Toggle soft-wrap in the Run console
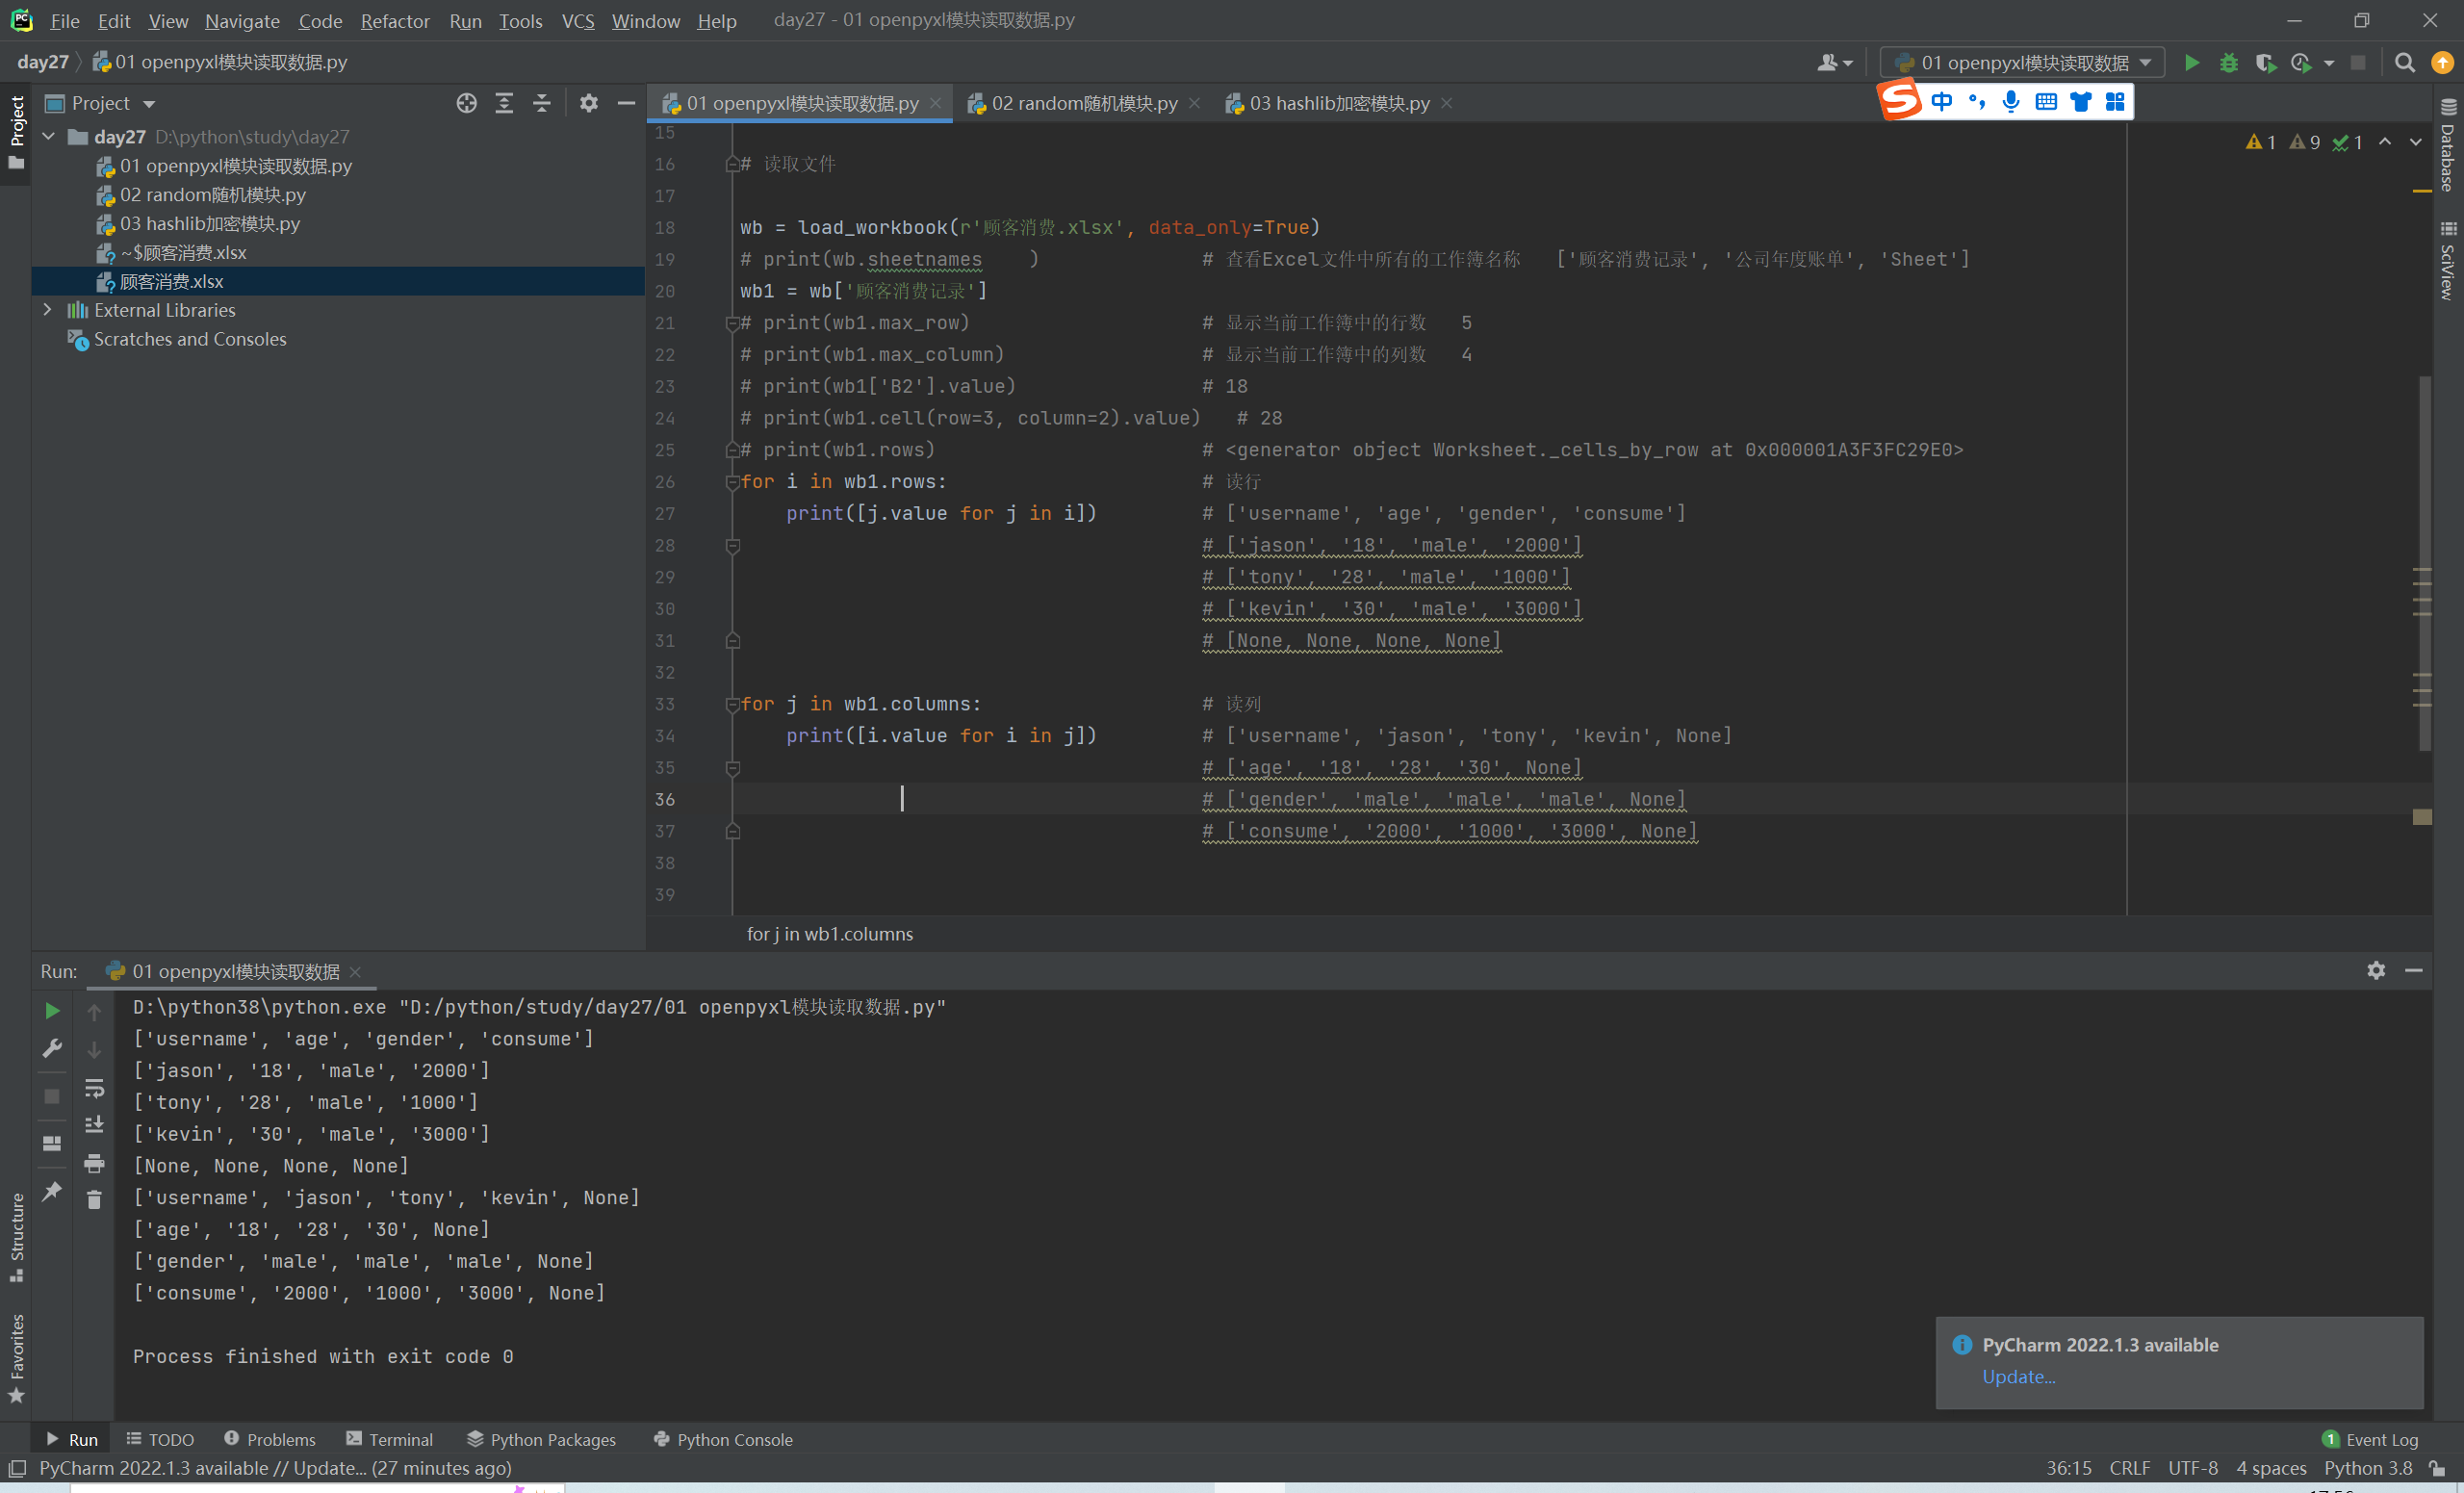 [x=94, y=1087]
